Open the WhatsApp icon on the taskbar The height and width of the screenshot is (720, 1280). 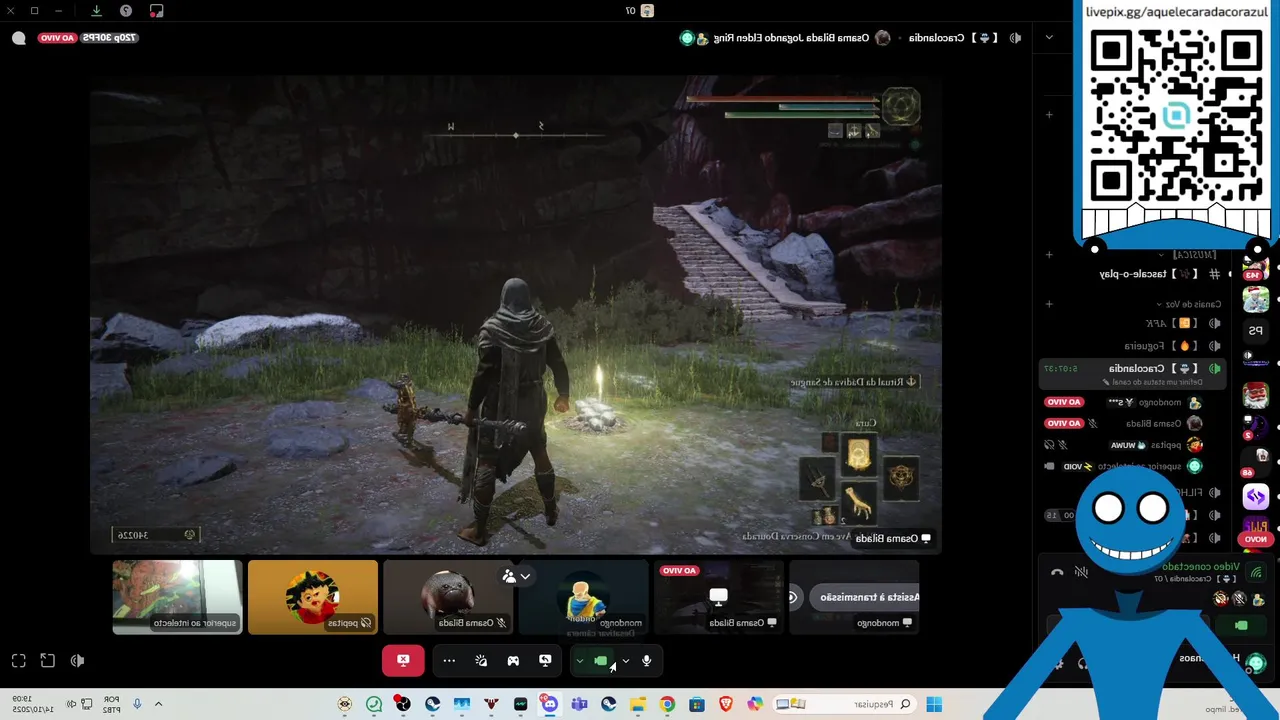[x=374, y=704]
